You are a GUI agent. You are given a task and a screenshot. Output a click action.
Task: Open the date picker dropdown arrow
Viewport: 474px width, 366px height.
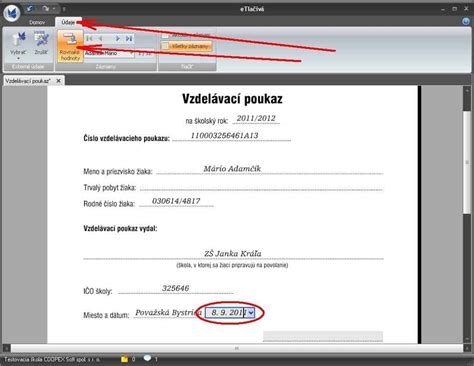(251, 313)
